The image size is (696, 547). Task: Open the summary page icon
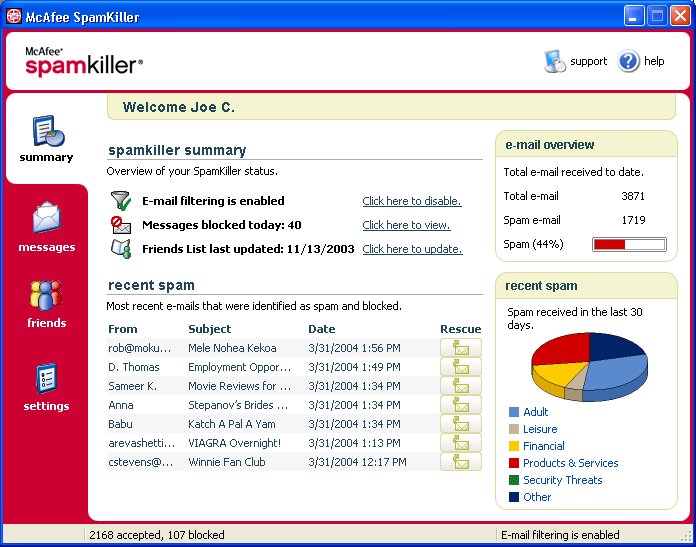tap(48, 131)
